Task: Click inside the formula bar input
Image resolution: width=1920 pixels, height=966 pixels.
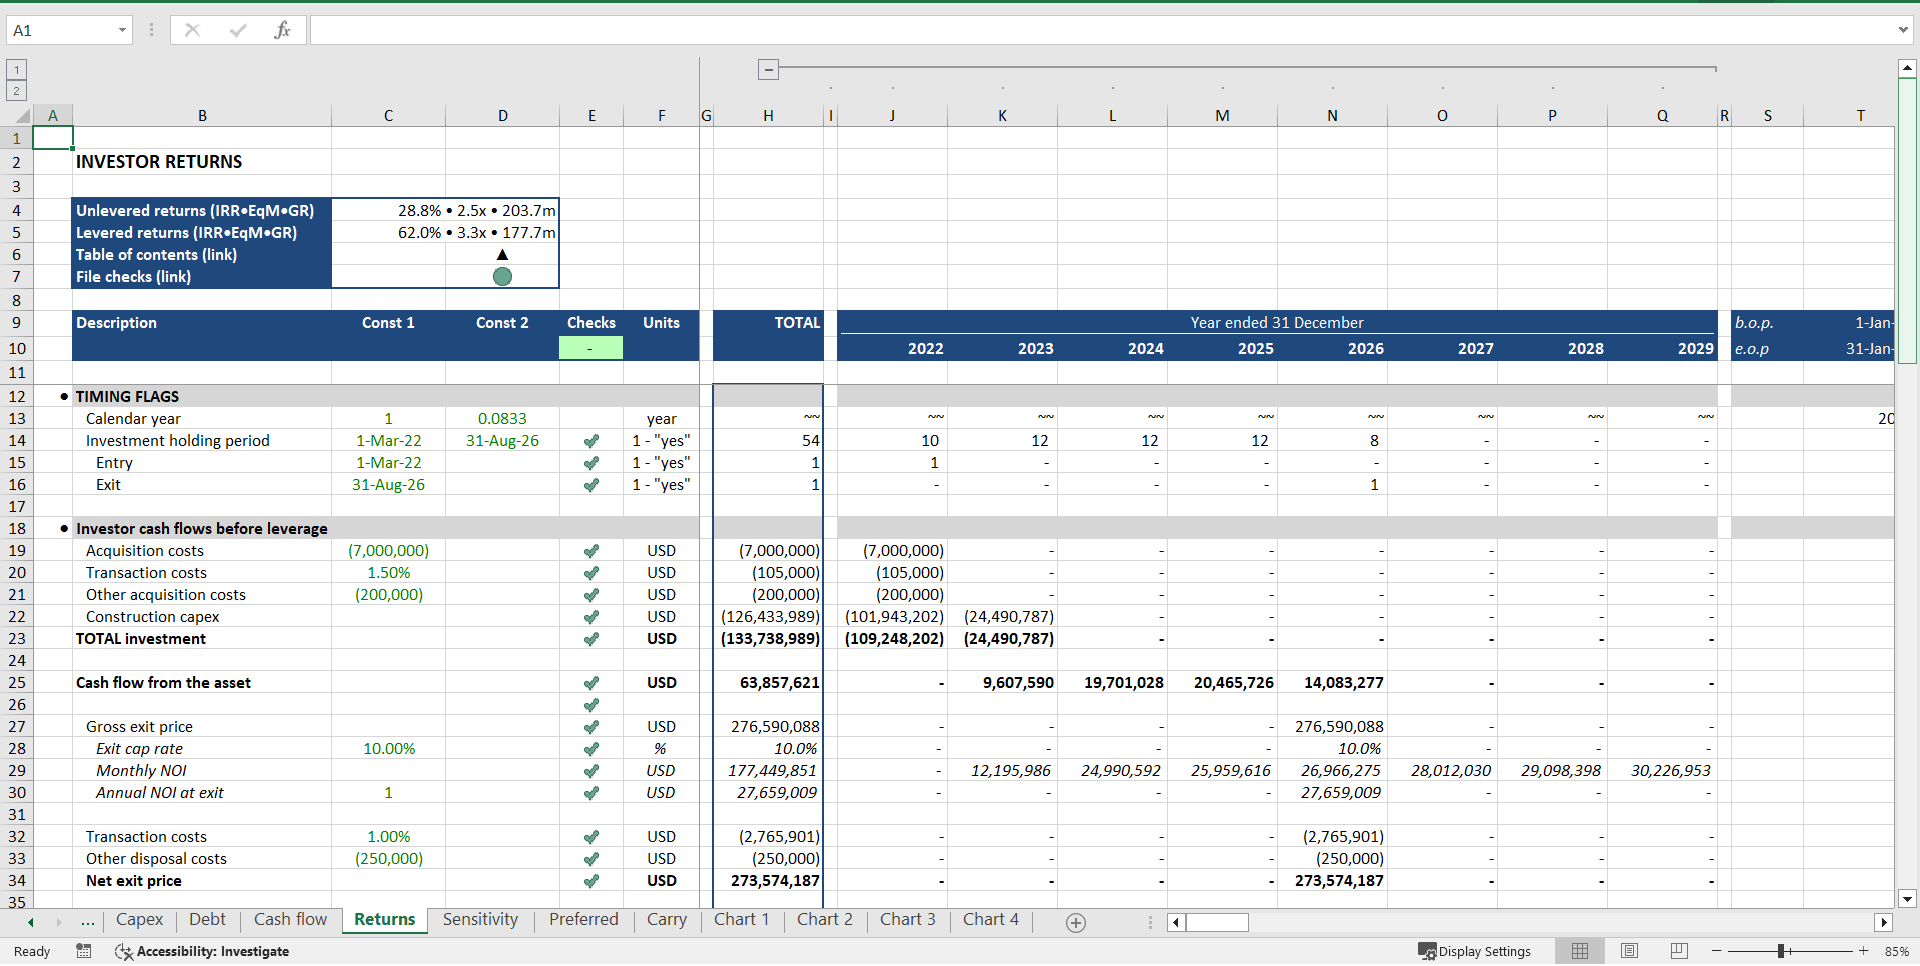Action: point(1100,30)
